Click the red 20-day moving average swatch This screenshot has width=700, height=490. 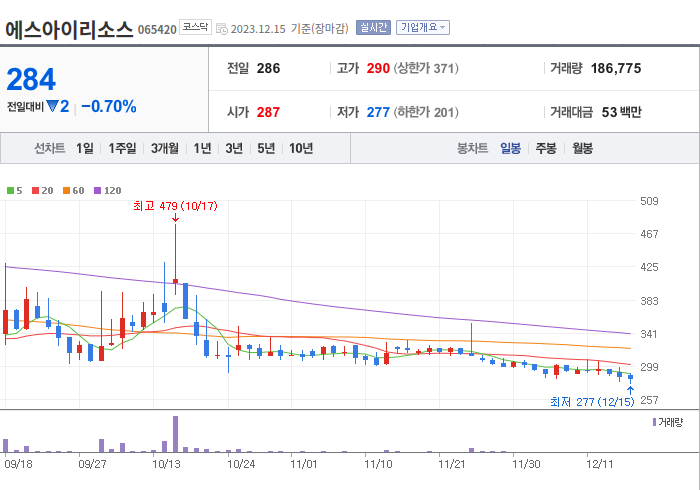tap(36, 191)
